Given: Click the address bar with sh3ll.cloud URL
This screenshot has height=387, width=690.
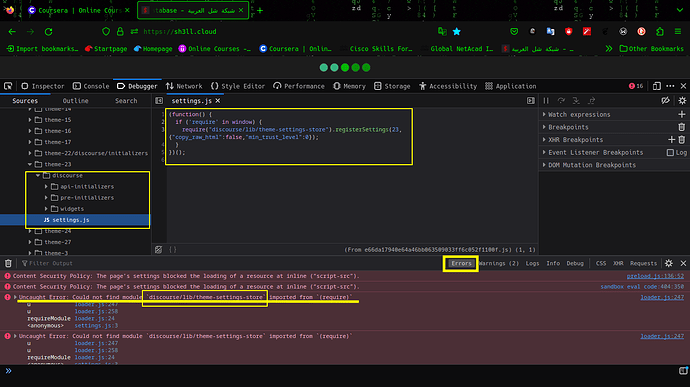Looking at the screenshot, I should pos(282,32).
